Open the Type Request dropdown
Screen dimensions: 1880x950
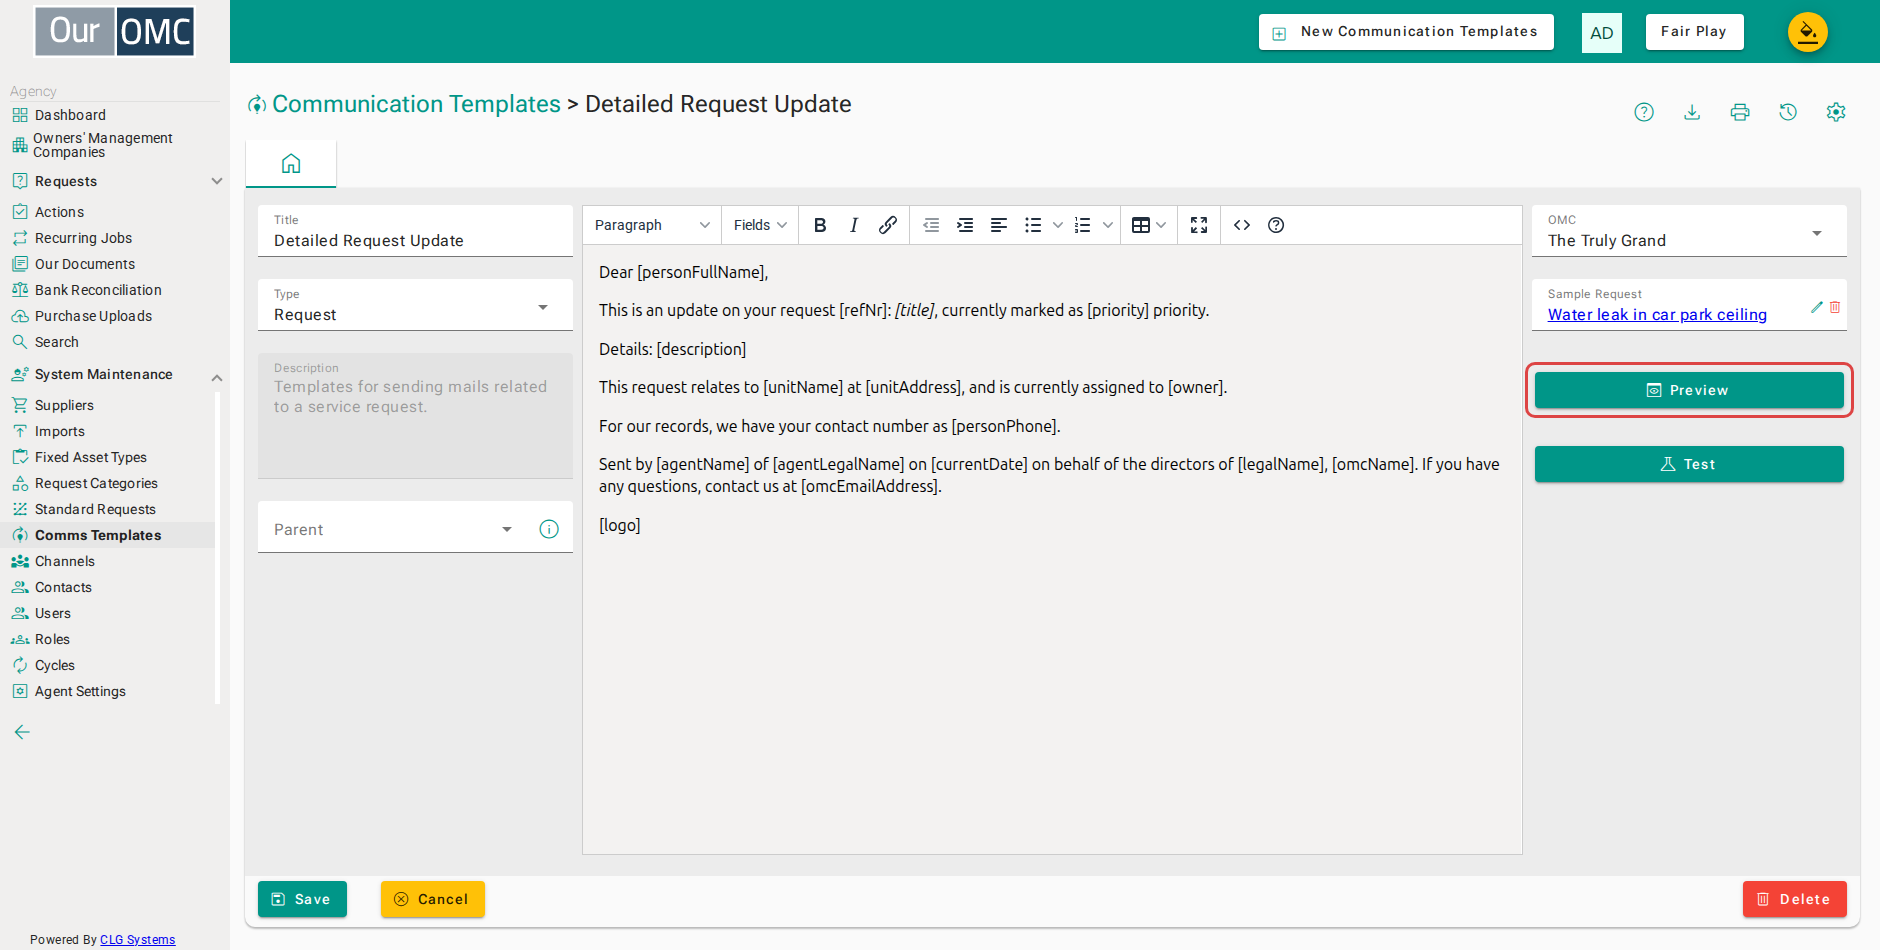pyautogui.click(x=415, y=305)
